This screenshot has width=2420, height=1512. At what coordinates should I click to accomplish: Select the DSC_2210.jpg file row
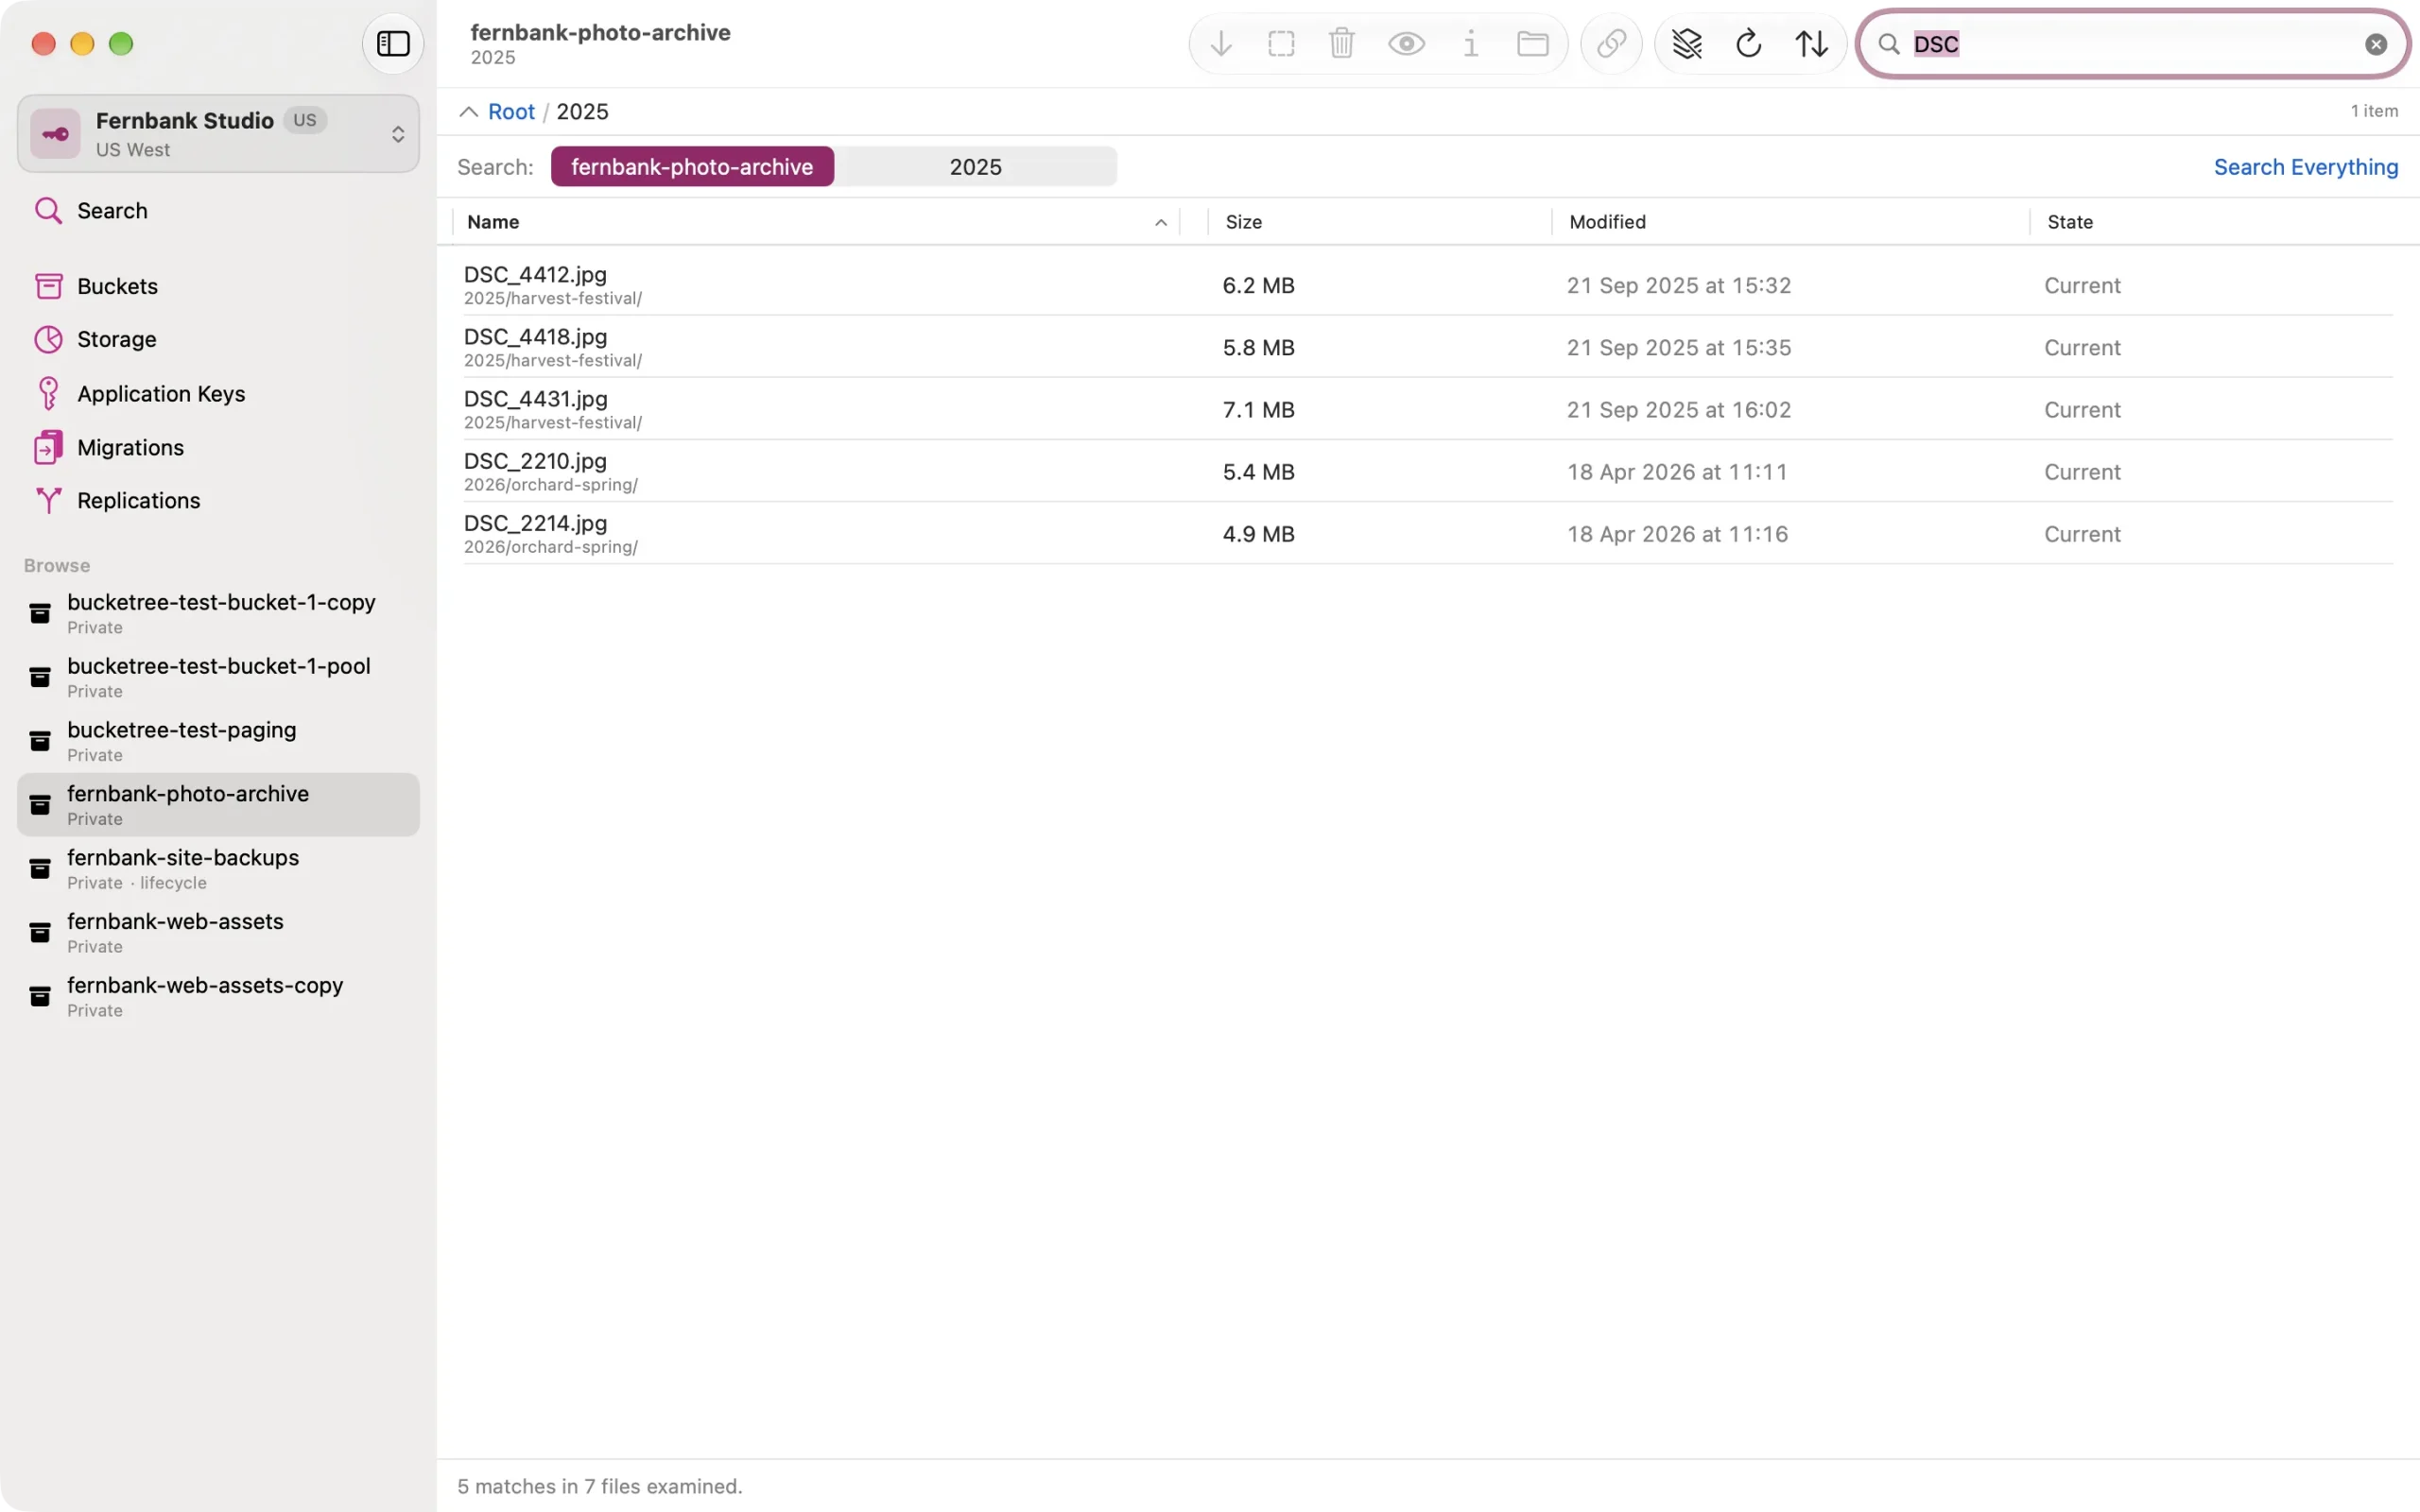(x=1428, y=471)
